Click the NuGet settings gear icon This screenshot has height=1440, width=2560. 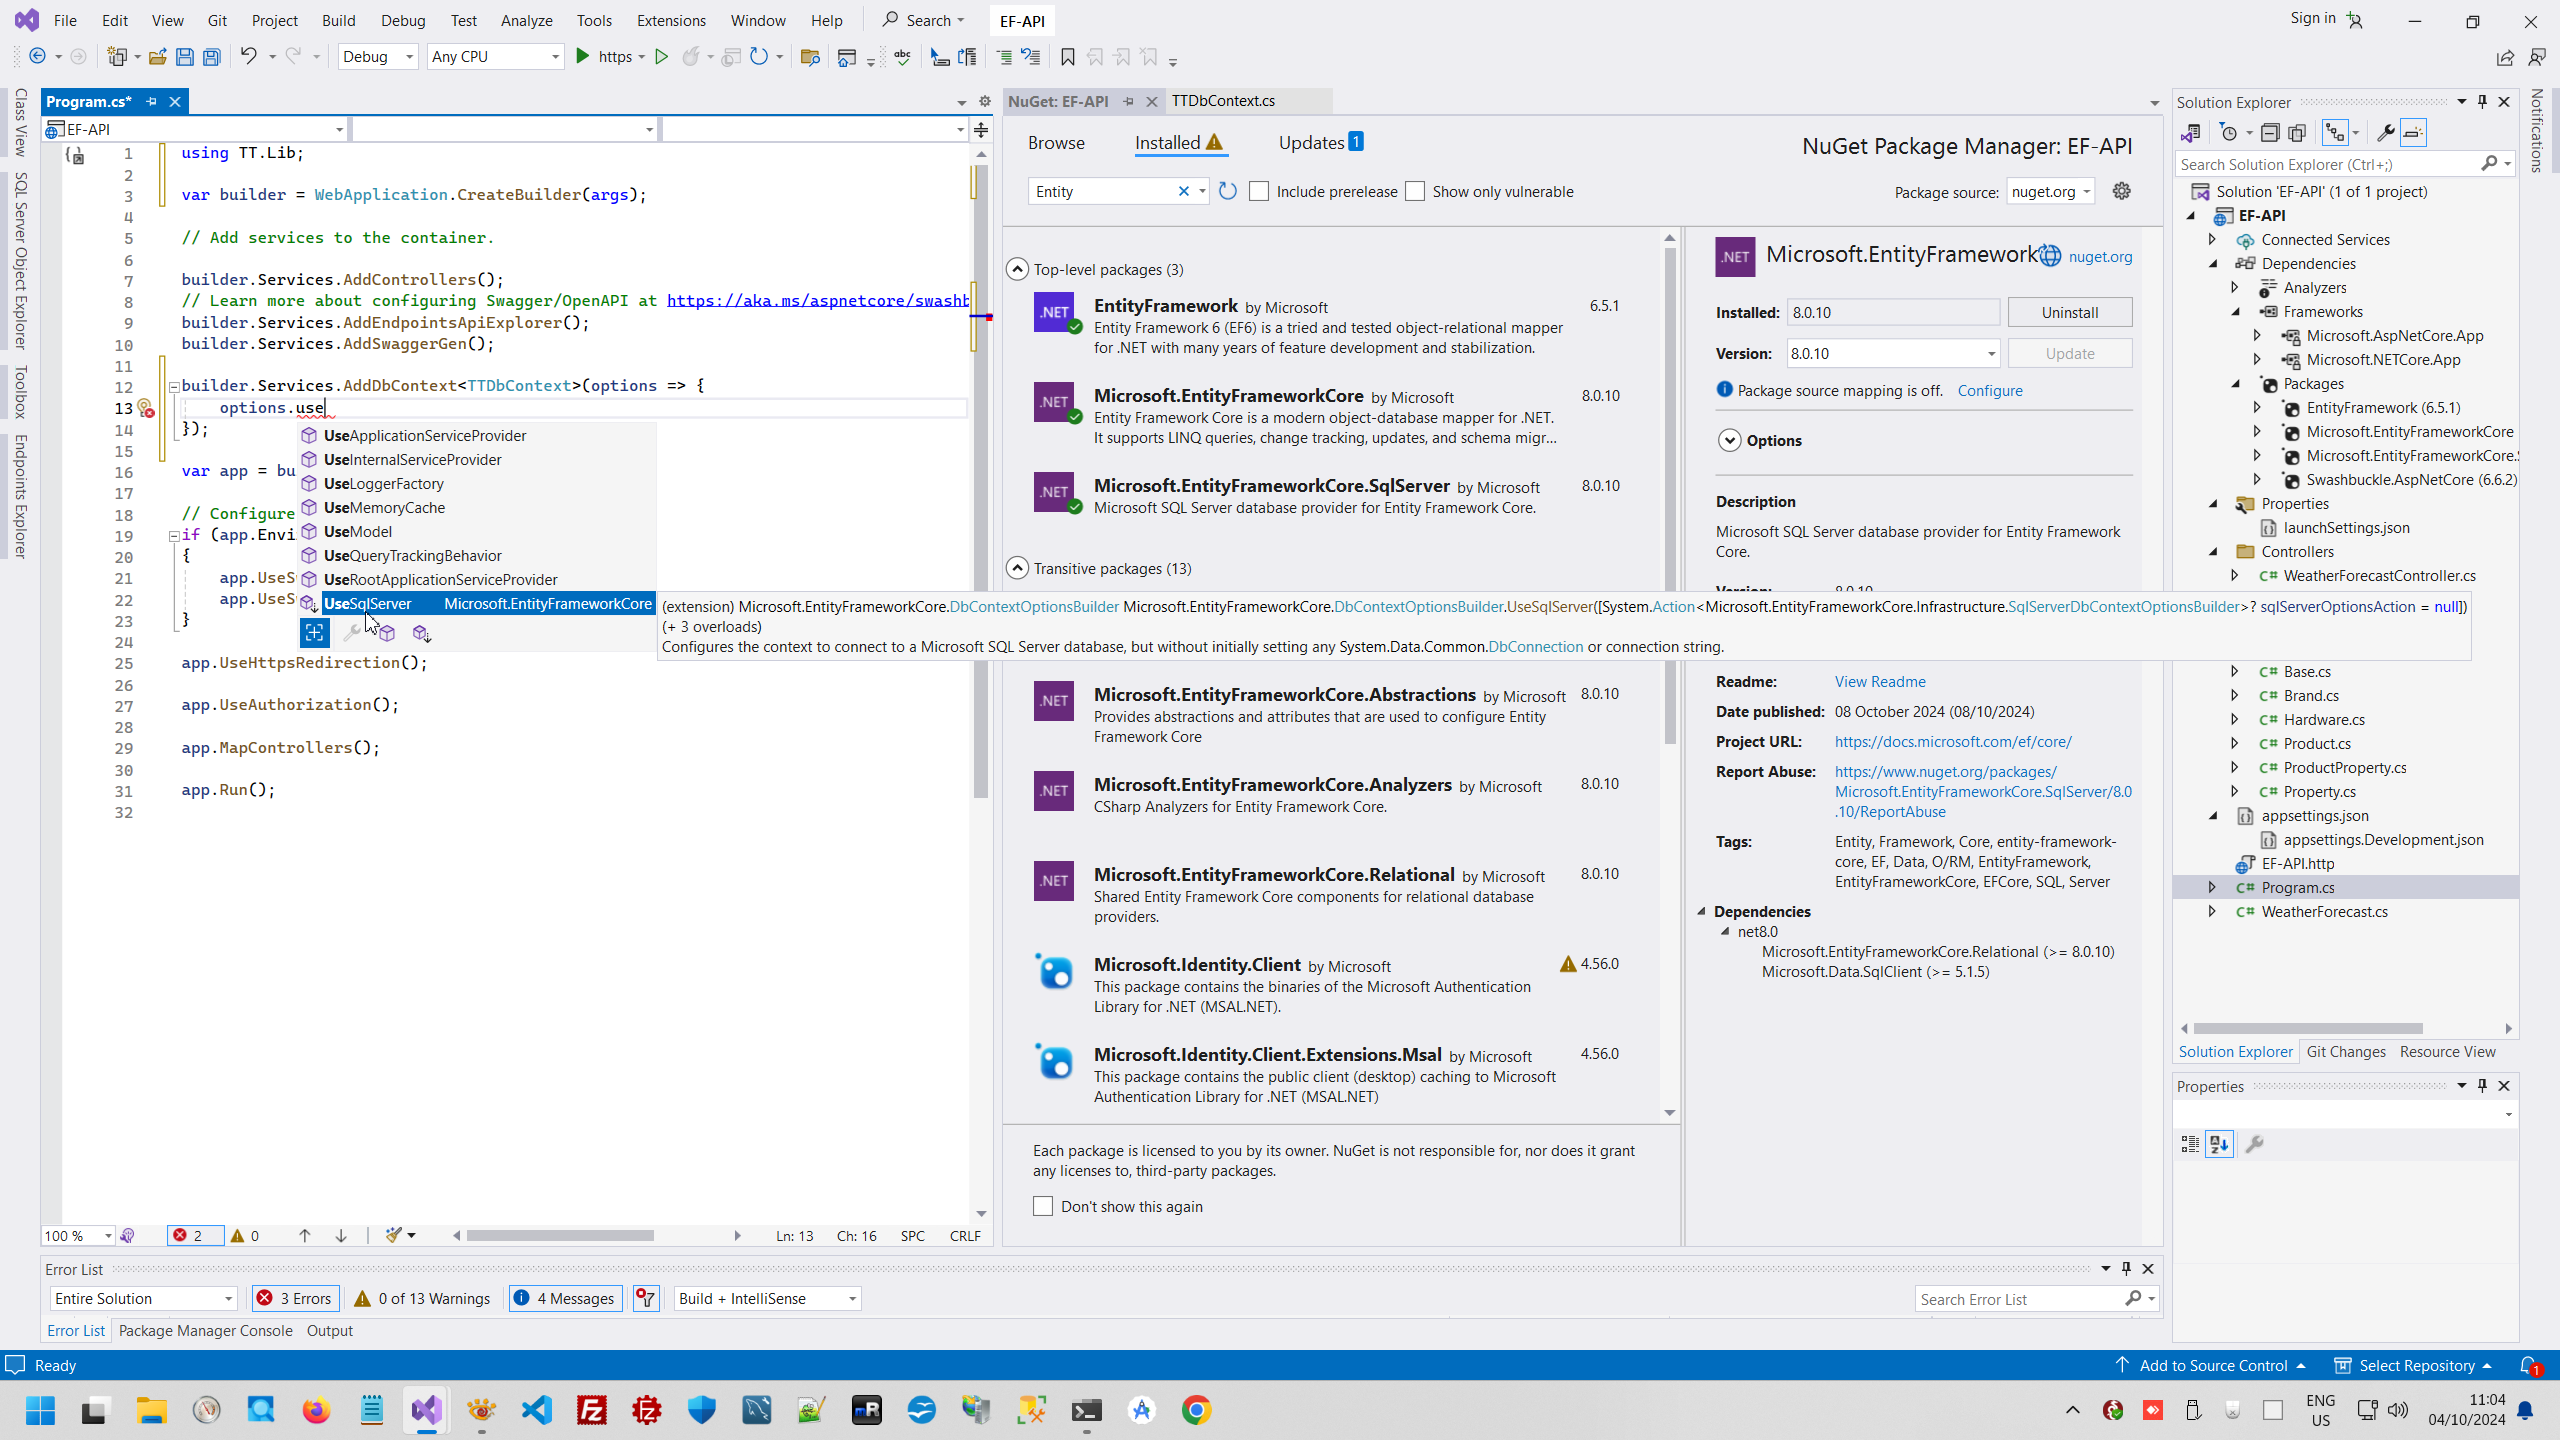[x=2121, y=191]
